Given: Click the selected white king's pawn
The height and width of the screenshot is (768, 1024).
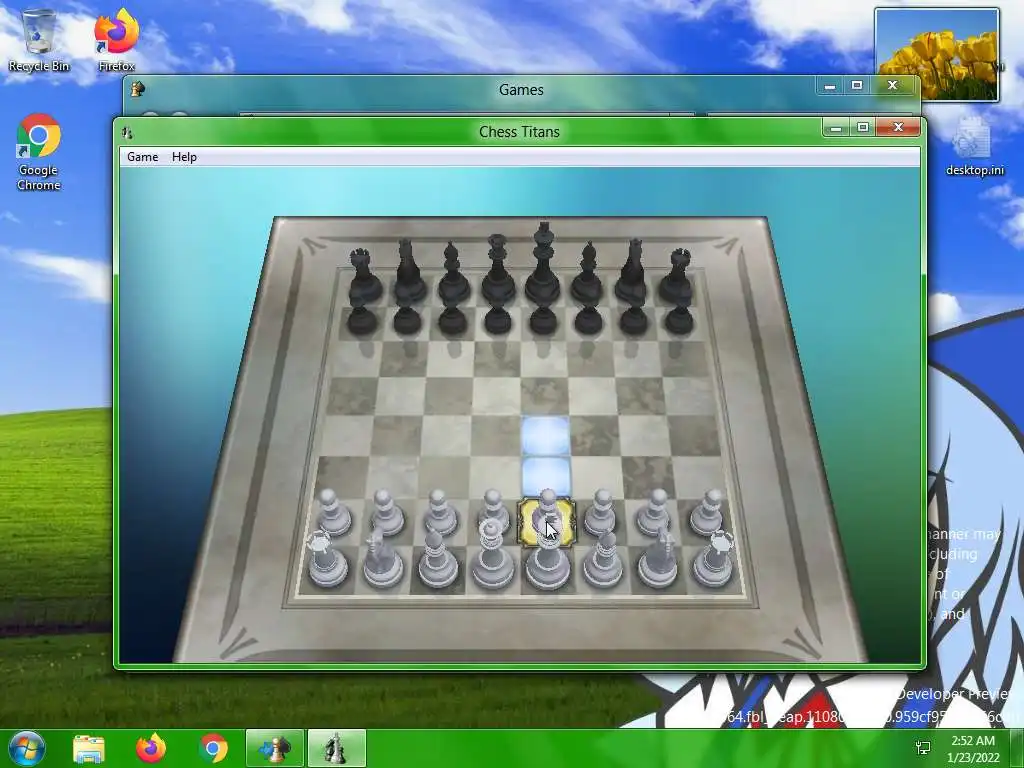Looking at the screenshot, I should coord(547,521).
